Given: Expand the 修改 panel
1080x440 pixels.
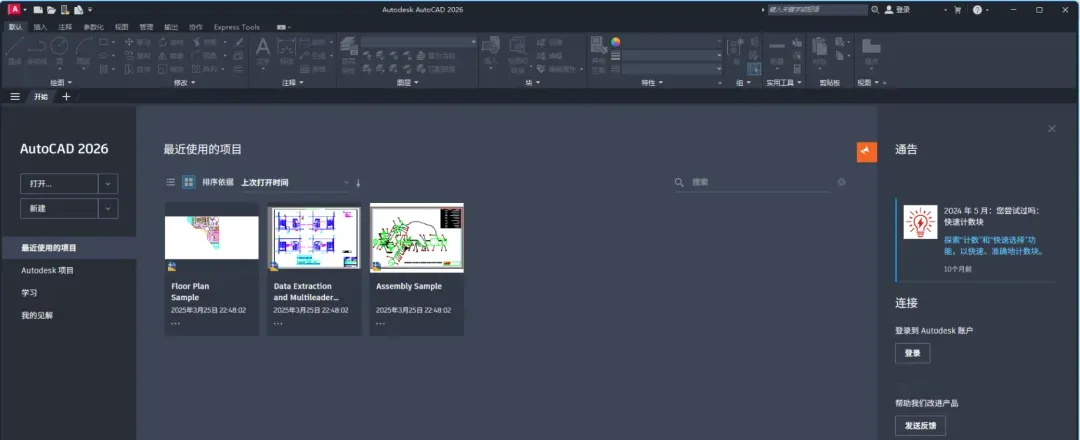Looking at the screenshot, I should (184, 83).
